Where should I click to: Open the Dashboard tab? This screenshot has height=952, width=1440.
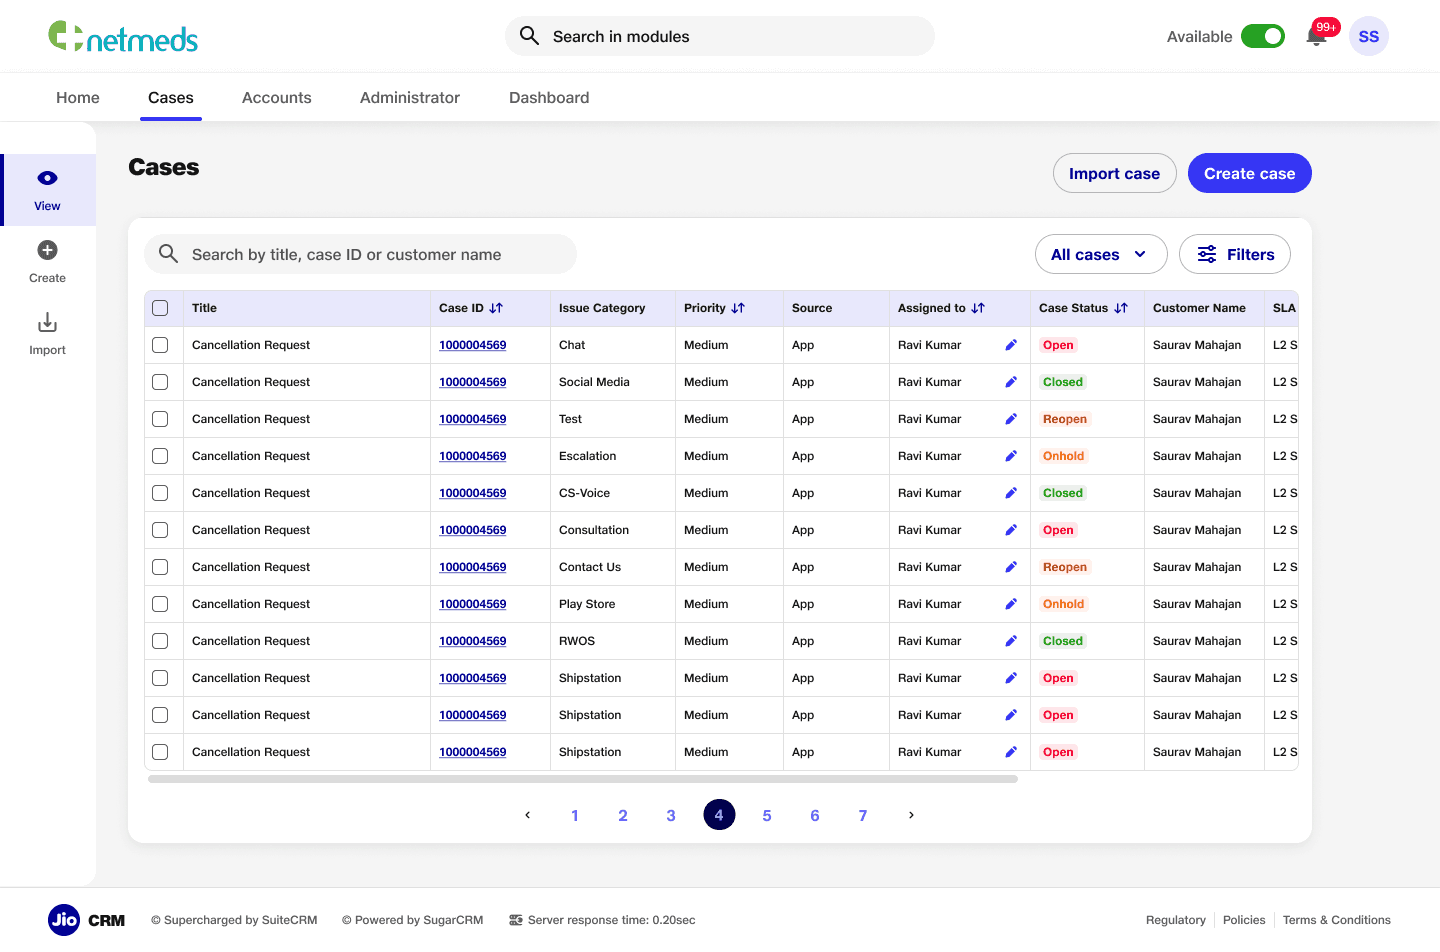click(549, 97)
